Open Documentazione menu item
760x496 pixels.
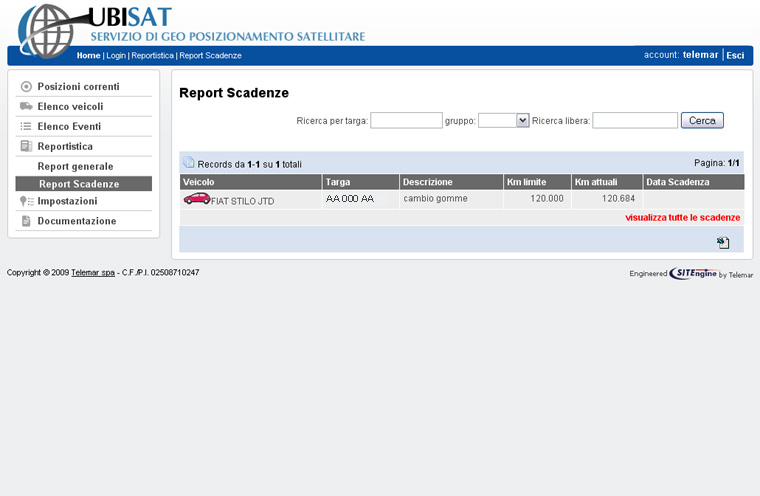click(77, 221)
